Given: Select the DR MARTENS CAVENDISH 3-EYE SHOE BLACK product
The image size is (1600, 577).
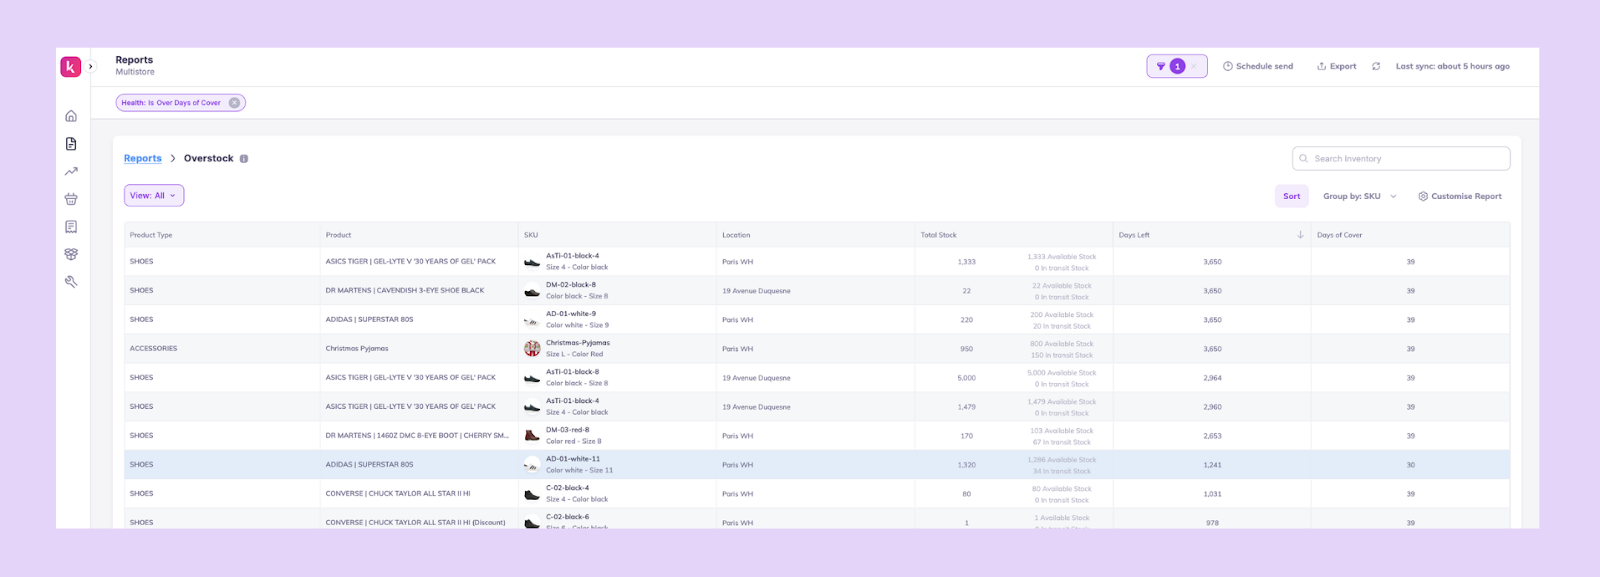Looking at the screenshot, I should 405,291.
